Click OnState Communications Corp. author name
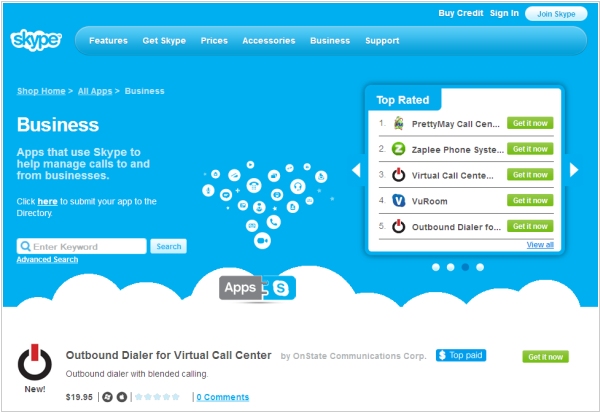The image size is (600, 412). click(x=359, y=356)
